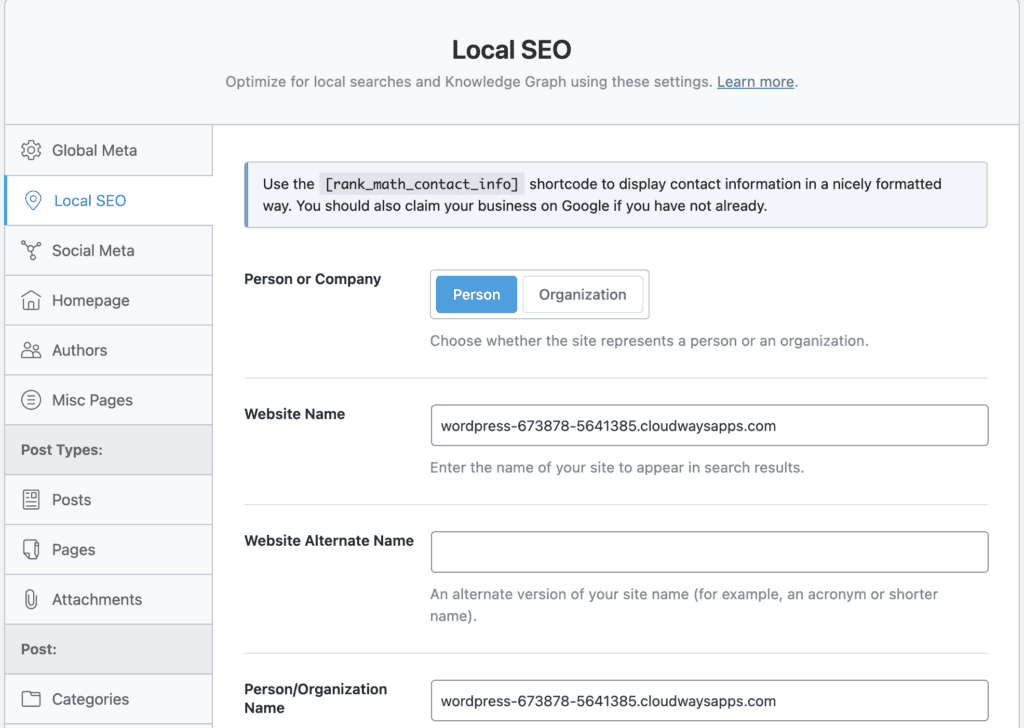Click the Global Meta gear icon
Image resolution: width=1024 pixels, height=728 pixels.
[x=31, y=150]
